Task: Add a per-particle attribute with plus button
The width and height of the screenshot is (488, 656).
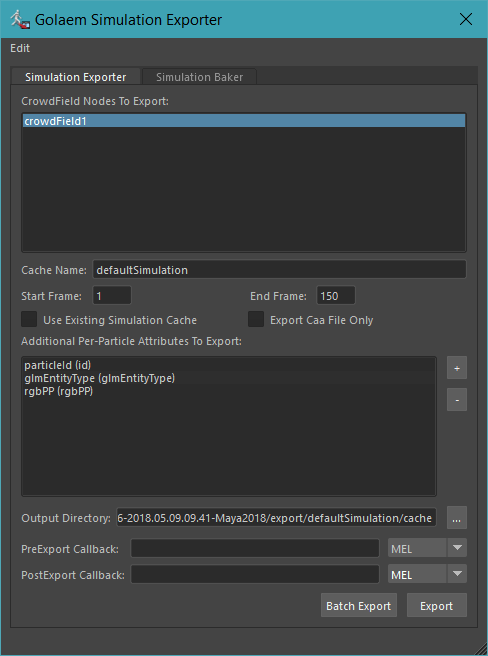Action: point(457,368)
